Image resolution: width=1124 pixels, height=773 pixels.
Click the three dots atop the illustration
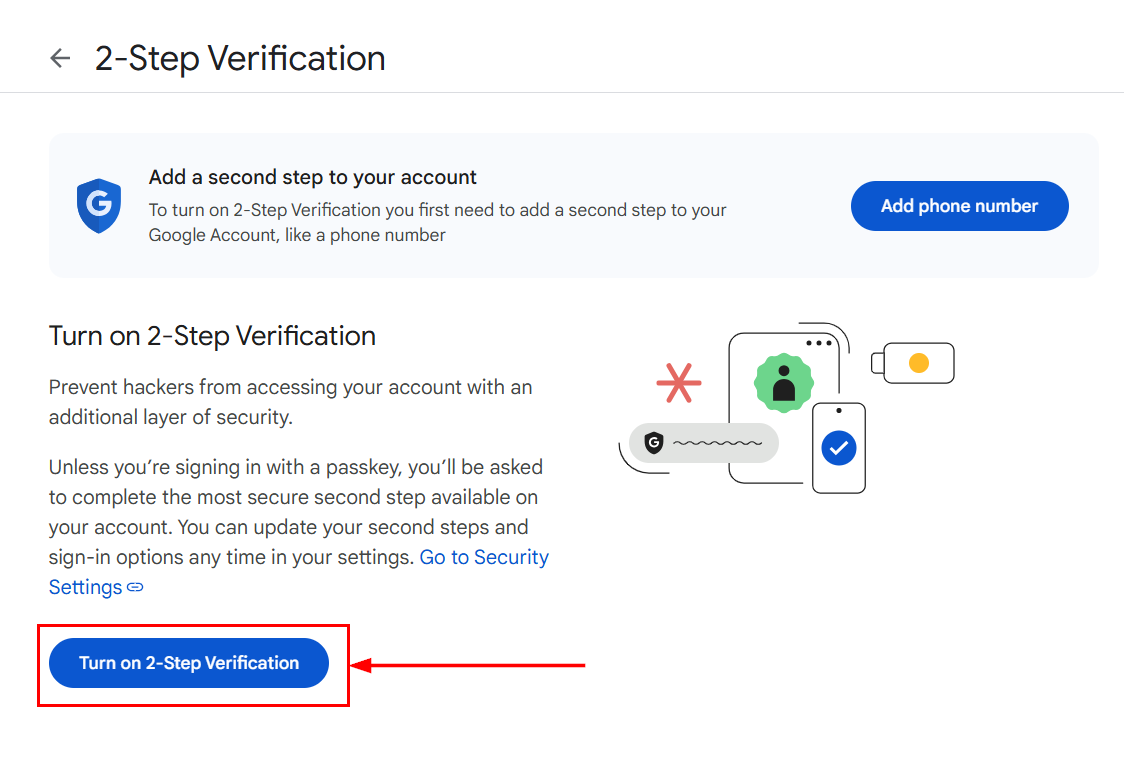click(x=819, y=343)
